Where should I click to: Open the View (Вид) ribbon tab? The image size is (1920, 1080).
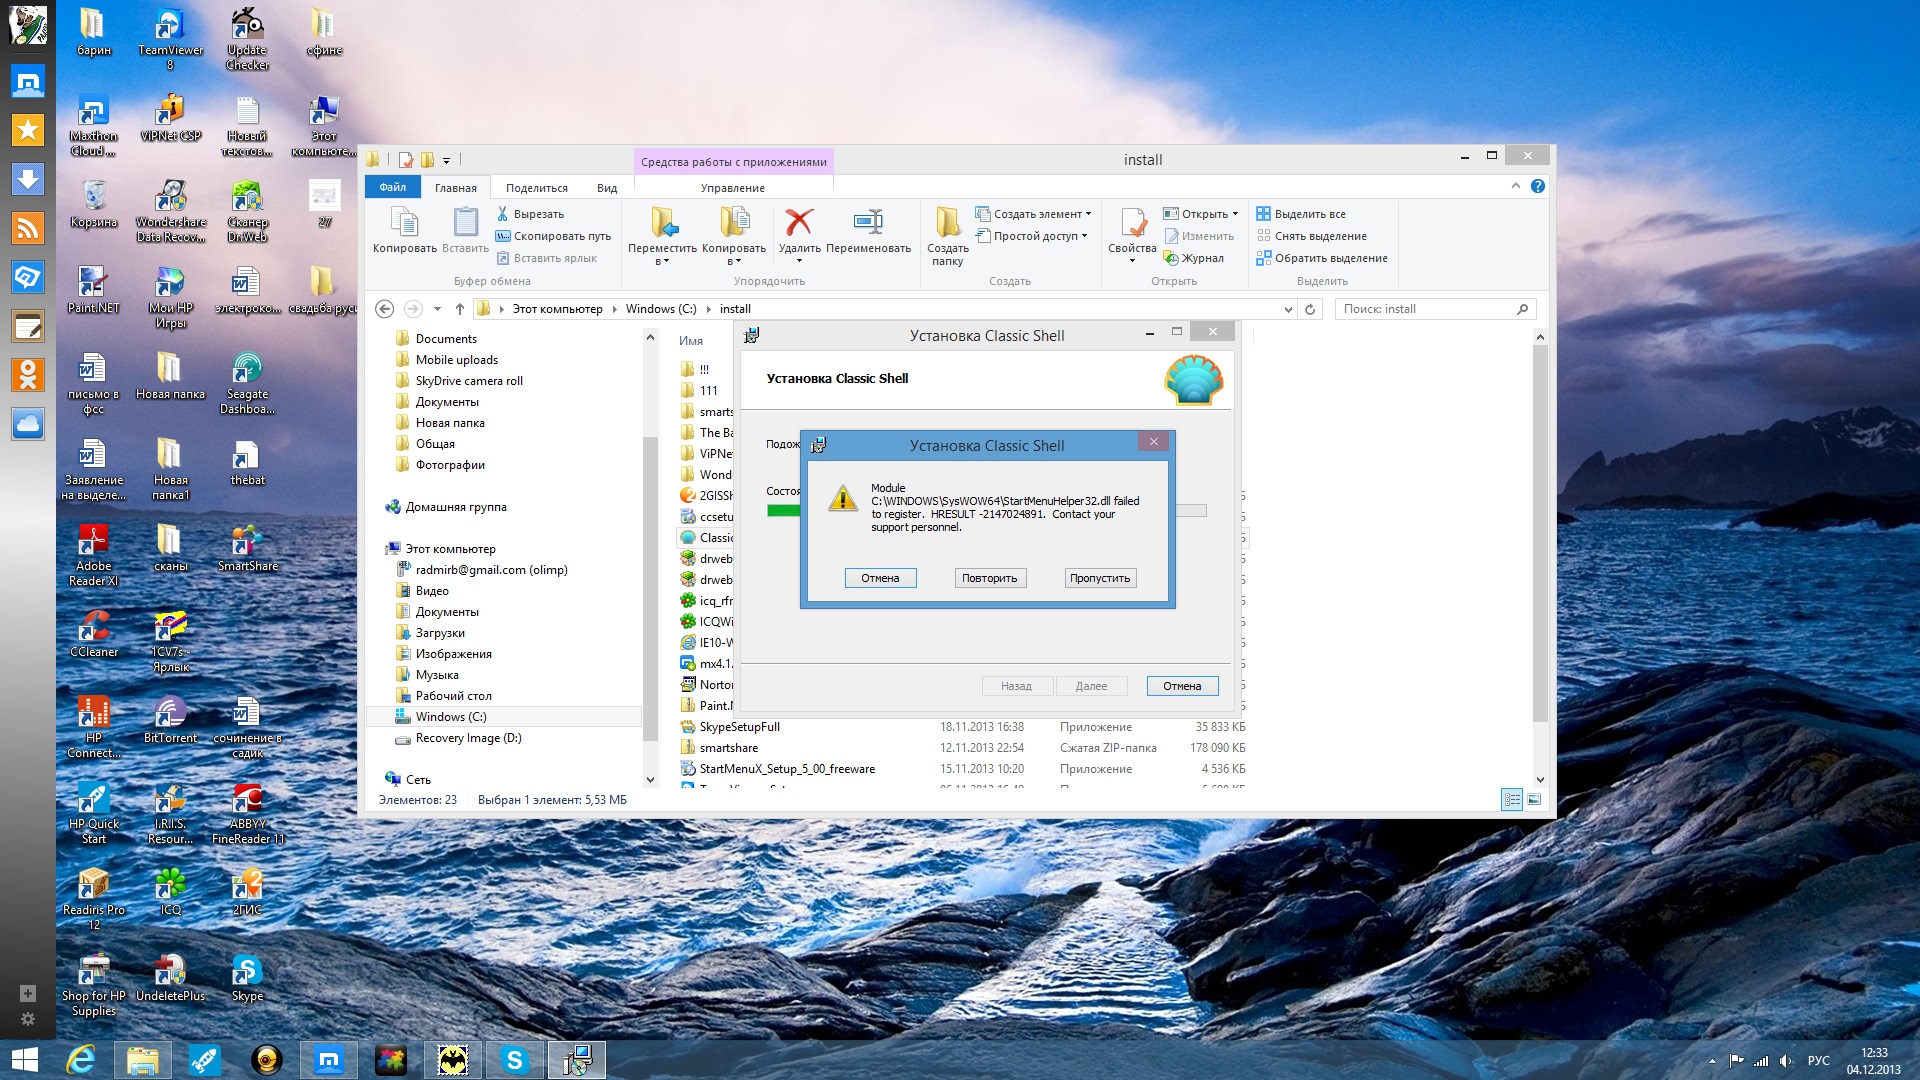[x=606, y=188]
